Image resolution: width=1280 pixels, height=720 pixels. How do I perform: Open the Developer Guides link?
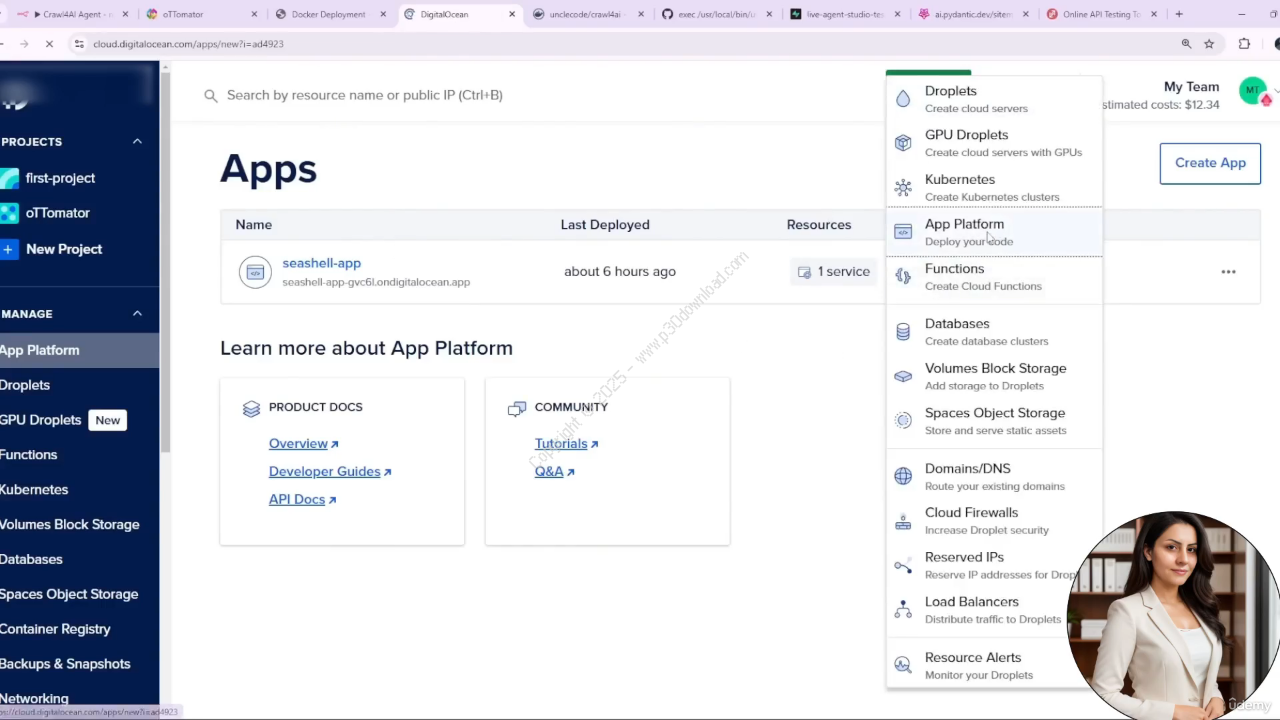coord(330,472)
